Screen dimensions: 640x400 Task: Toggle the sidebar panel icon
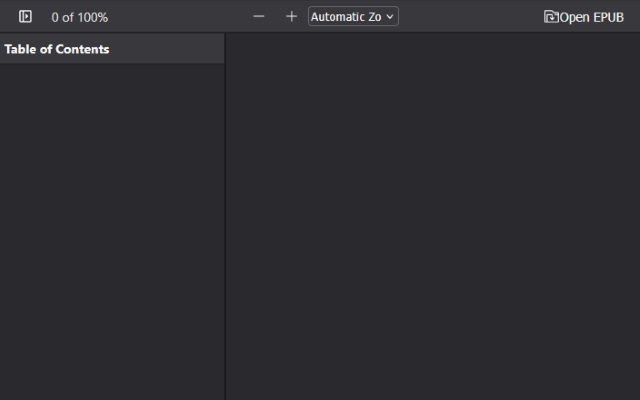(x=25, y=16)
